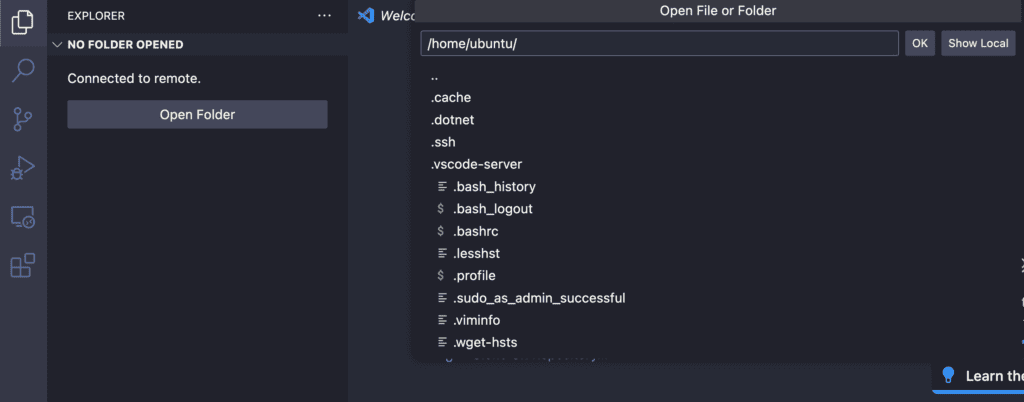The image size is (1024, 402).
Task: Open the Extensions view icon
Action: 23,265
